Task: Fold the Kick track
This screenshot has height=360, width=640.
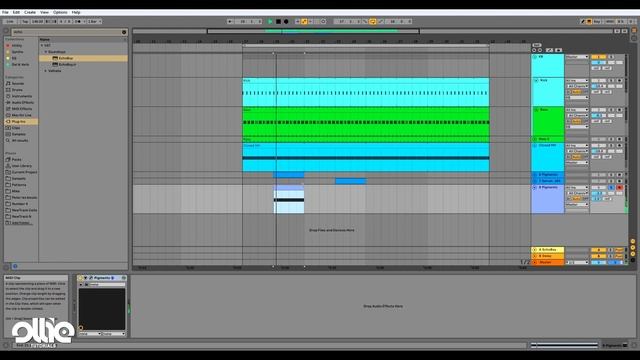Action: 536,80
